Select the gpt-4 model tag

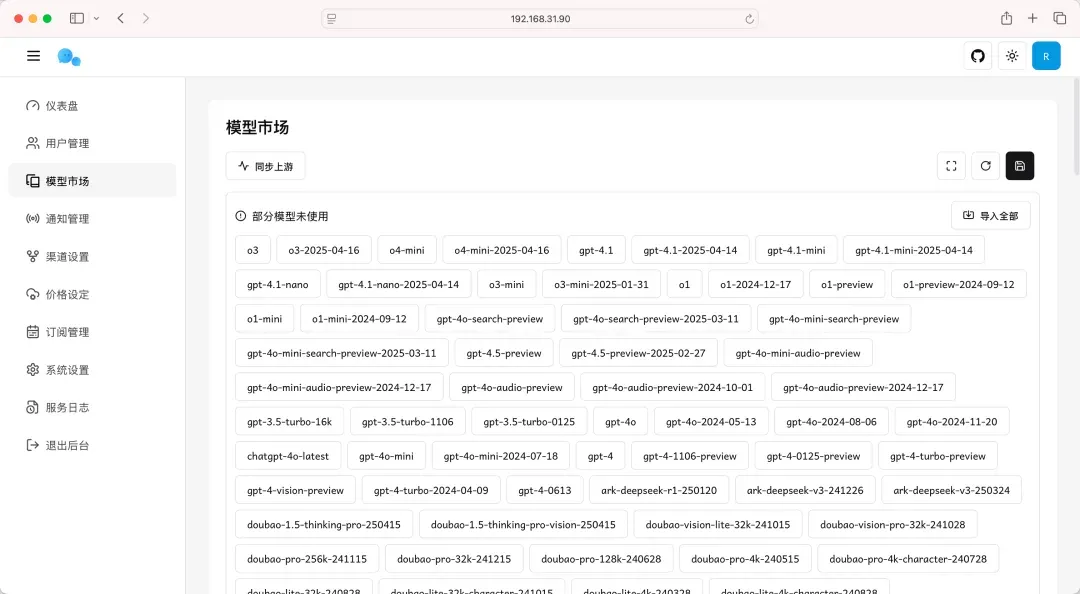tap(600, 455)
